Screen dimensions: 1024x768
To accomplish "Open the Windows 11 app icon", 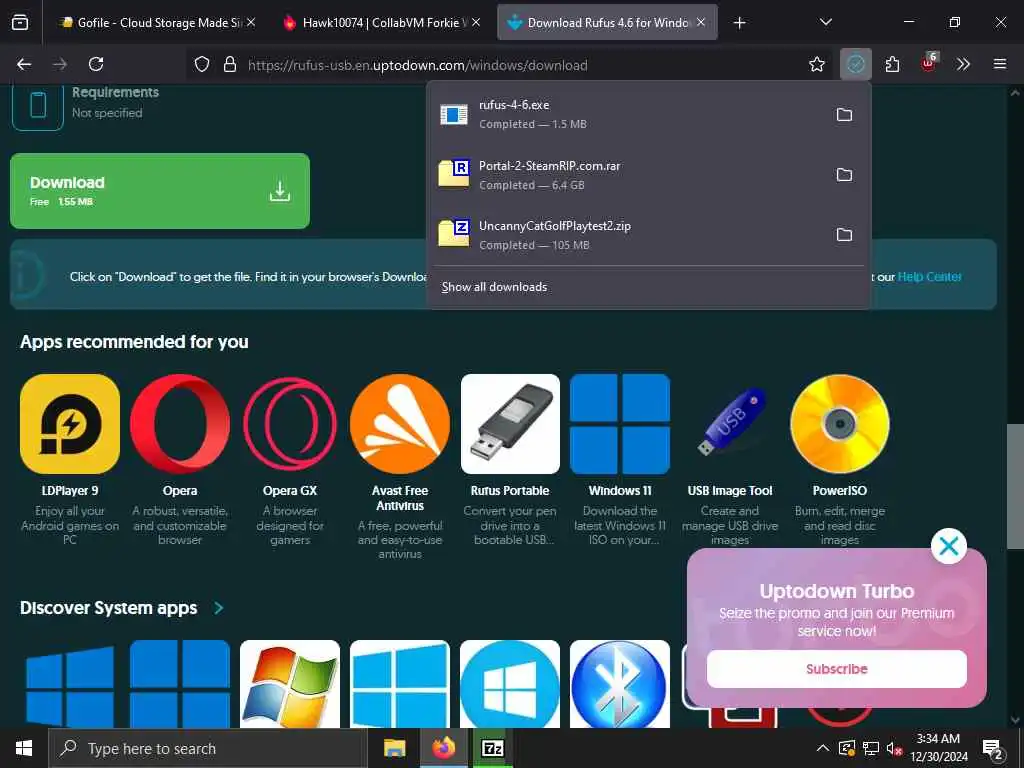I will [x=620, y=424].
